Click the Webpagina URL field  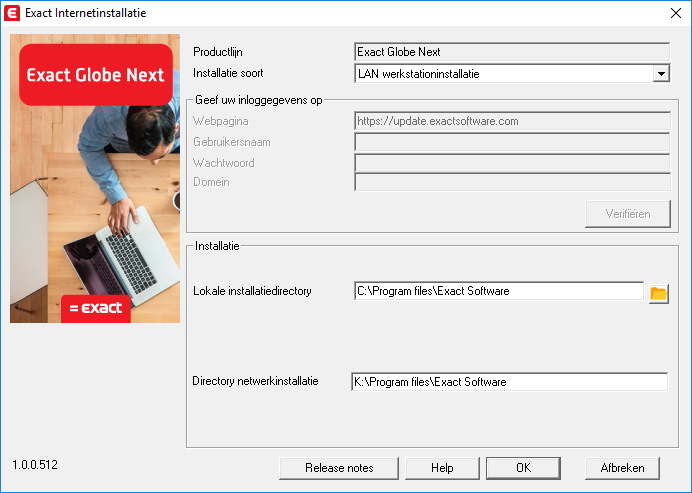[512, 121]
